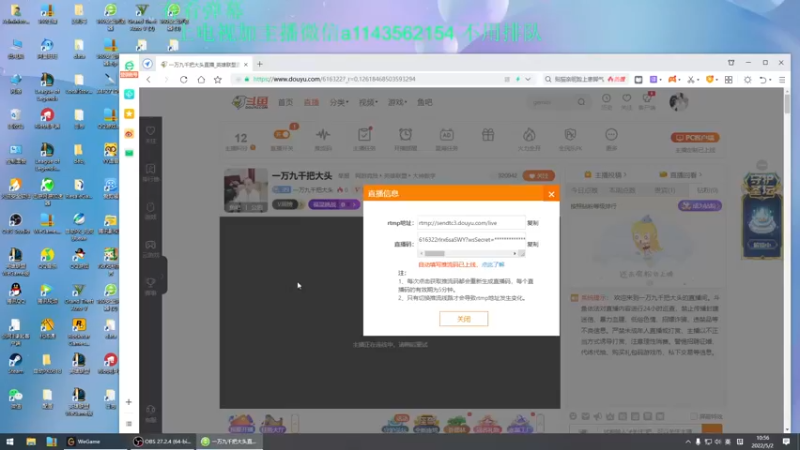Image resolution: width=800 pixels, height=450 pixels.
Task: Open the gift box icon
Action: (x=488, y=135)
